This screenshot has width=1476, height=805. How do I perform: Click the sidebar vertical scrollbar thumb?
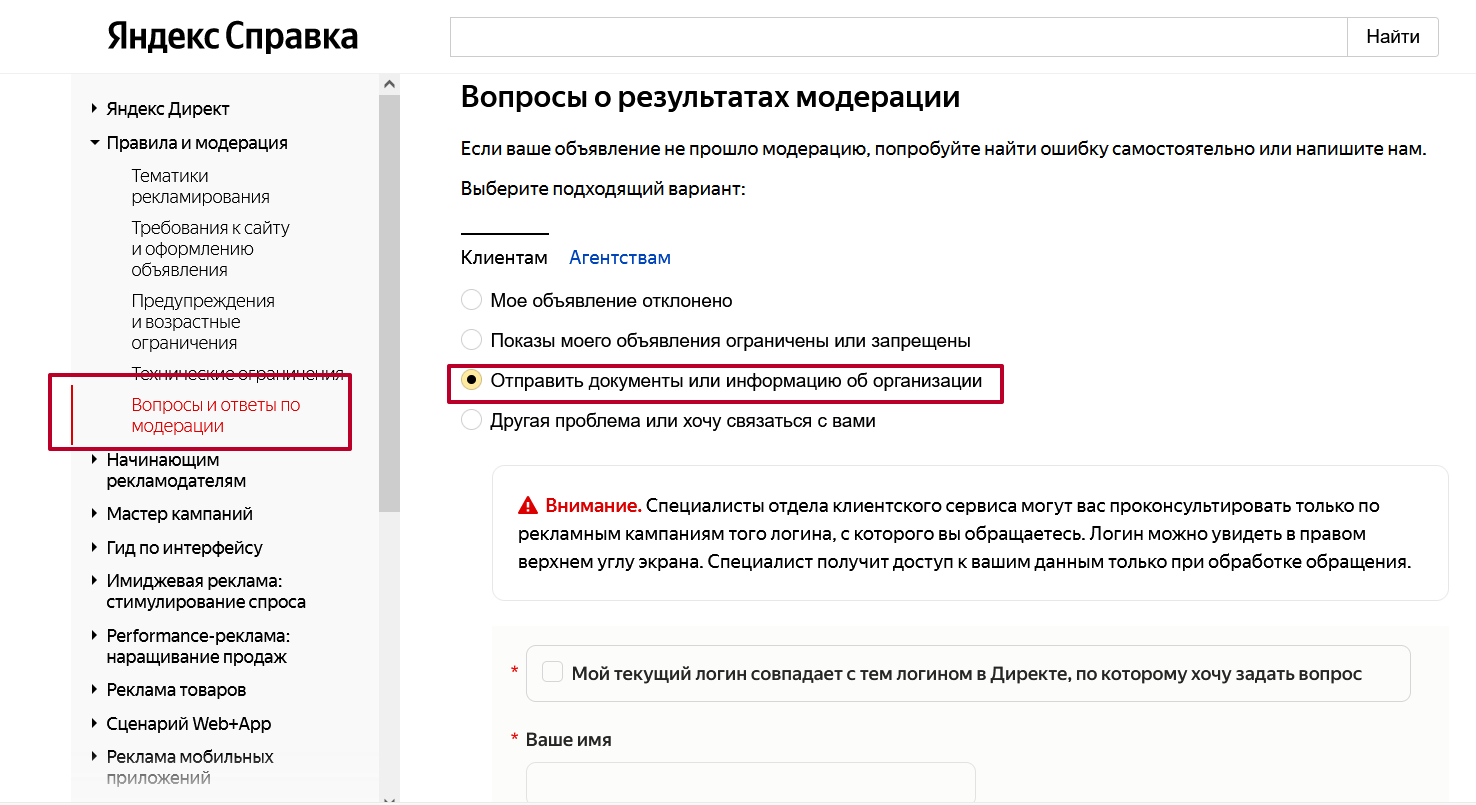pos(390,304)
